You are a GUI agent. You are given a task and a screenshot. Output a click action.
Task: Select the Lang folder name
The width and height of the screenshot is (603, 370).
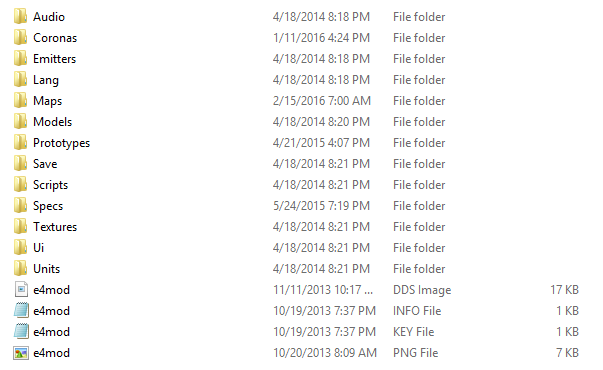[46, 80]
